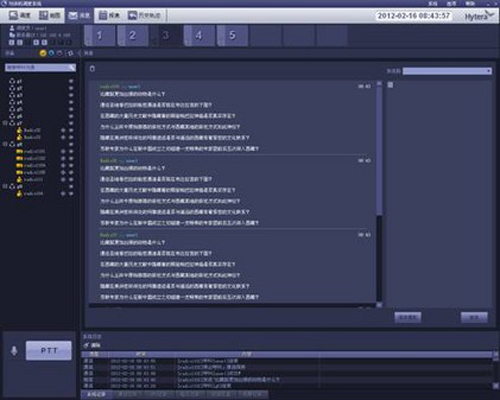Click the message list vertical scrollbar thumb
Screen dimensions: 500x400
pos(379,150)
